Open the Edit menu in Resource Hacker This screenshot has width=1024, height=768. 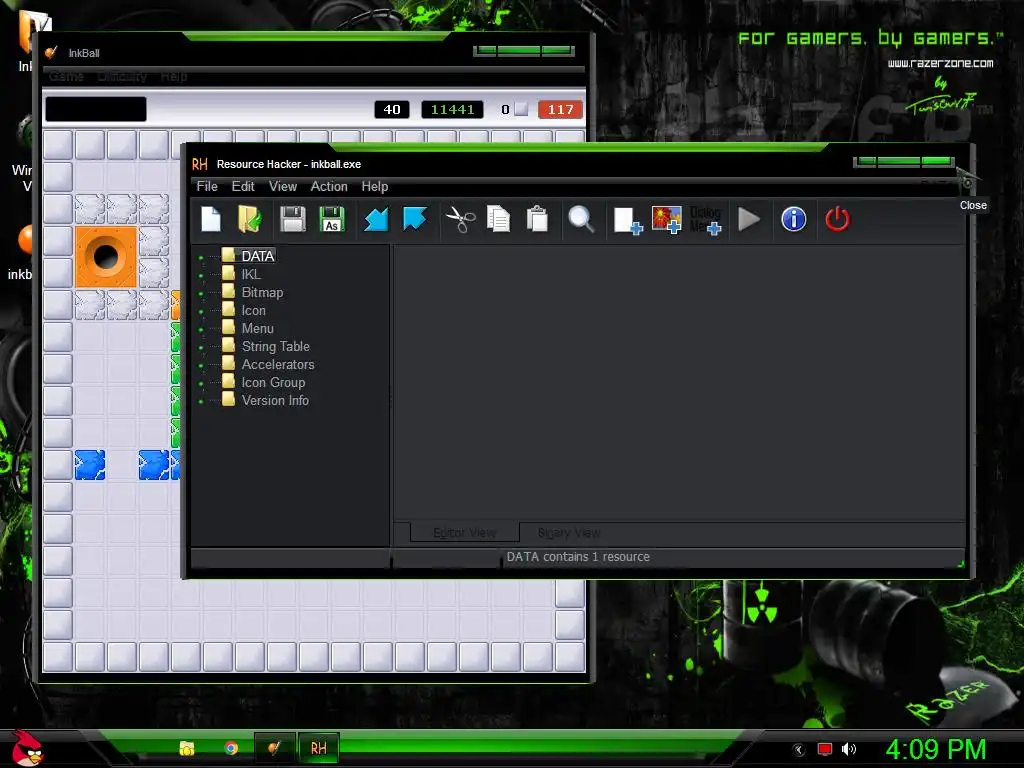coord(243,186)
